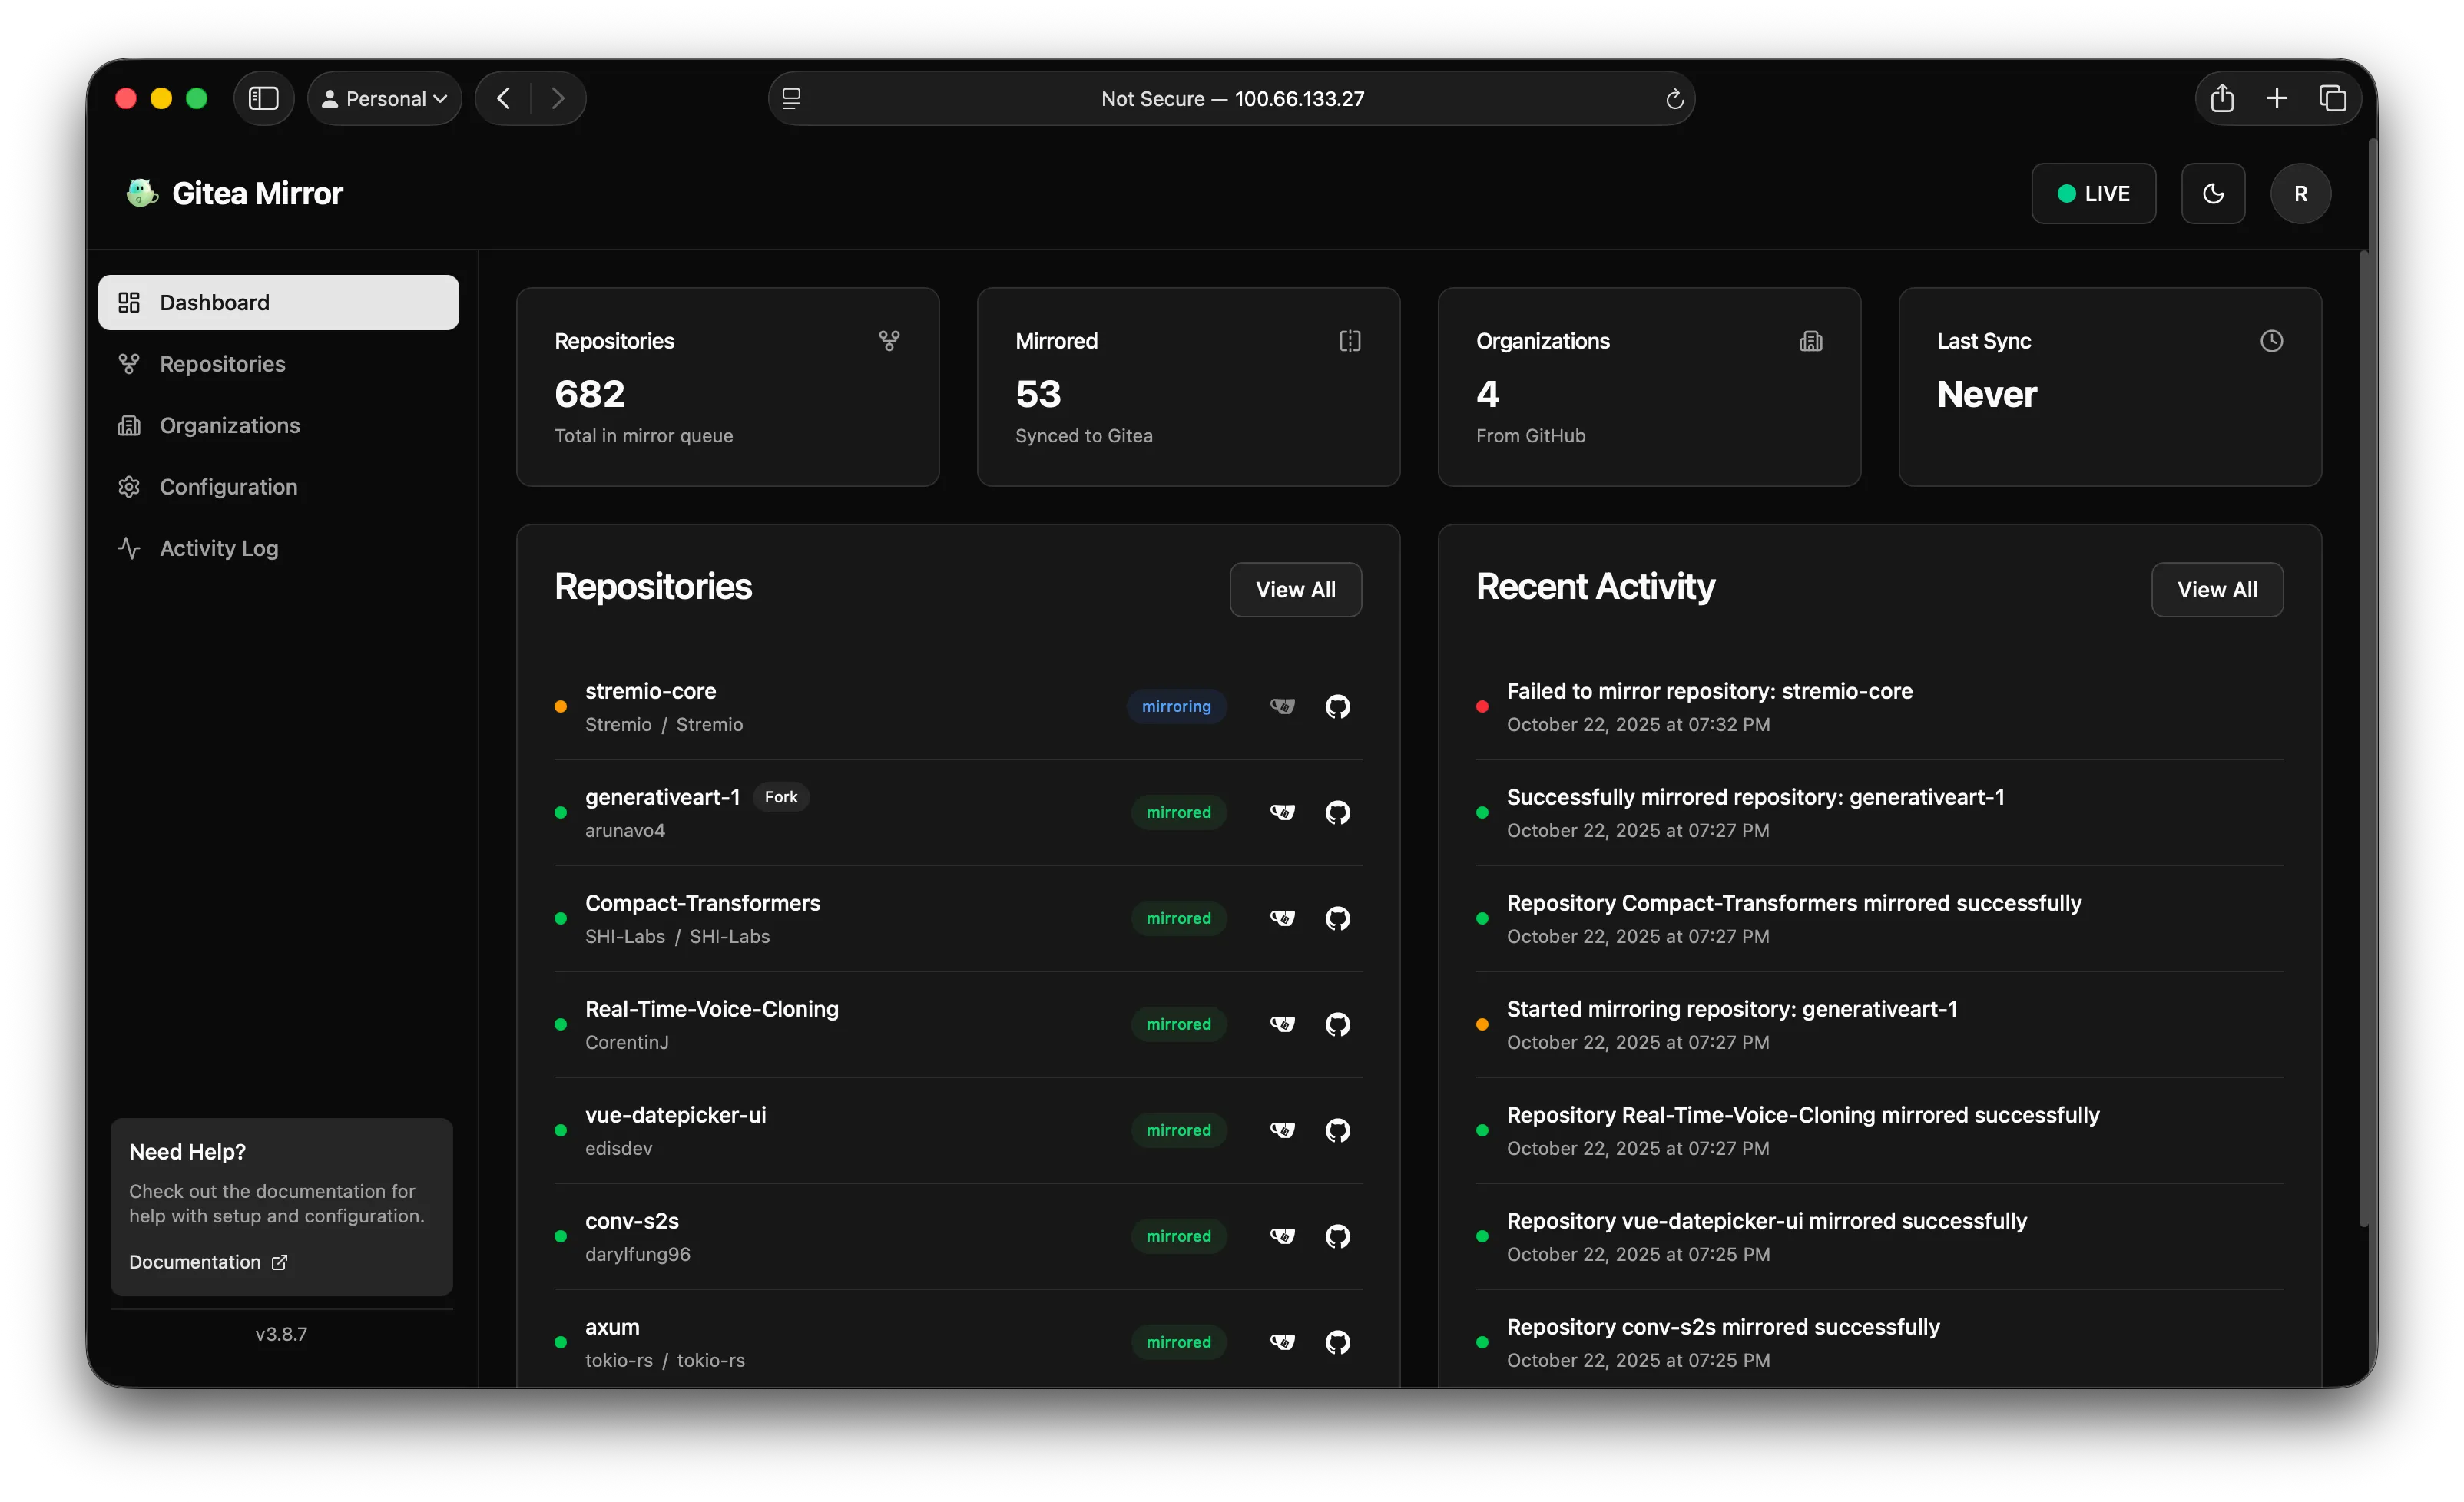
Task: Click View All next to Recent Activity
Action: pos(2217,589)
